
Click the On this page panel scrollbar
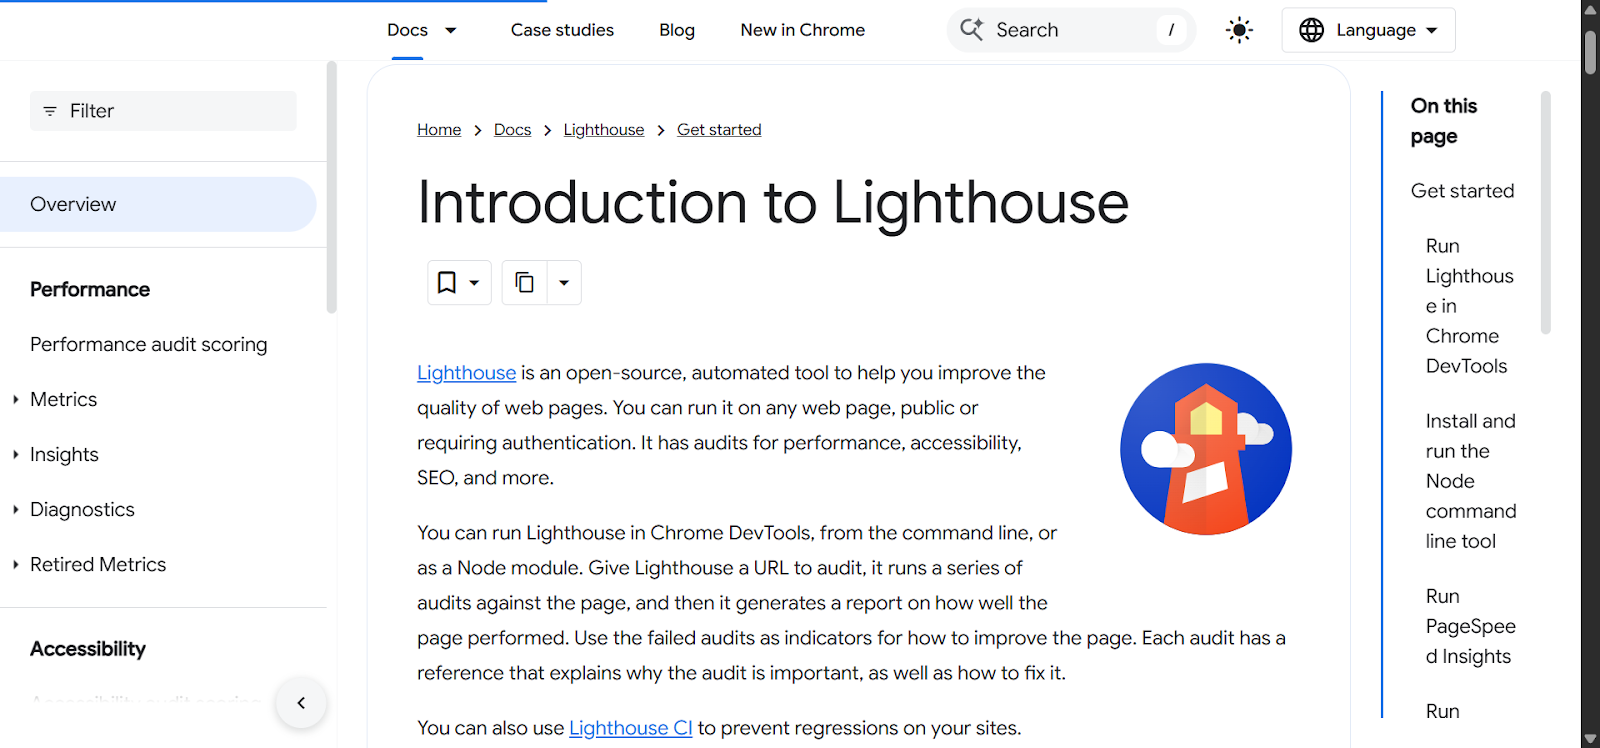click(1546, 212)
